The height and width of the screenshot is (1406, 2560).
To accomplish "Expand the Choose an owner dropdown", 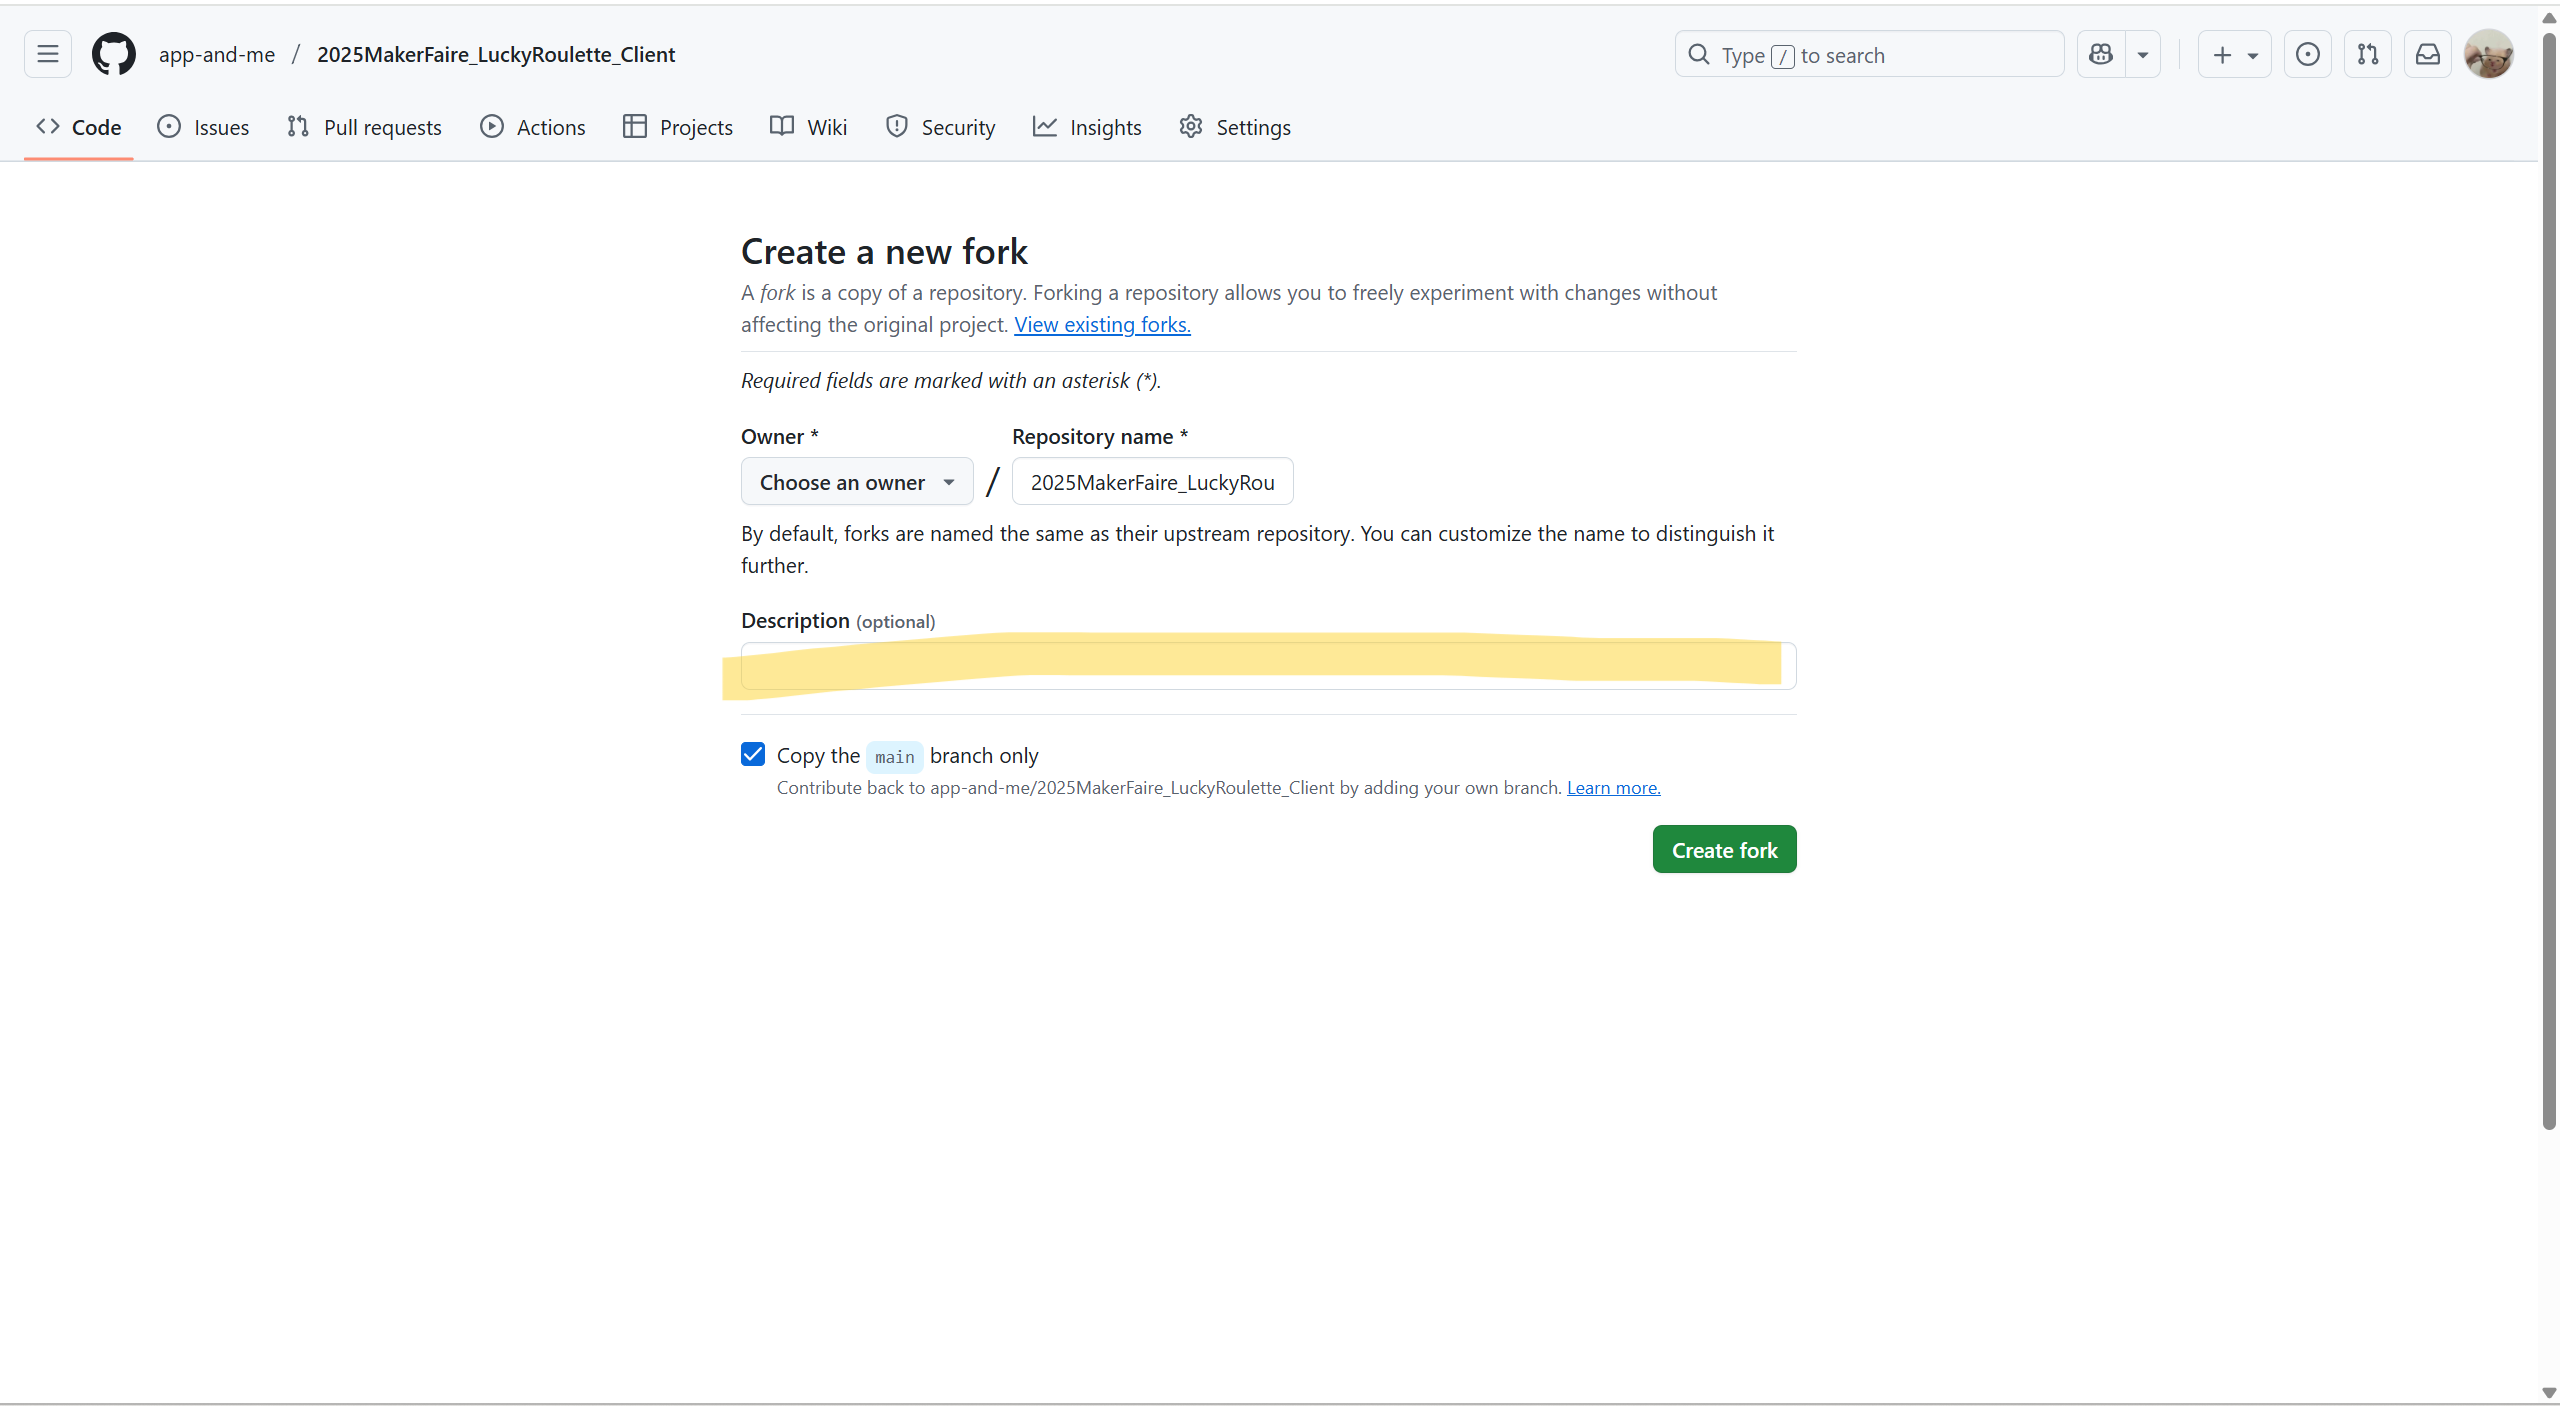I will [856, 482].
